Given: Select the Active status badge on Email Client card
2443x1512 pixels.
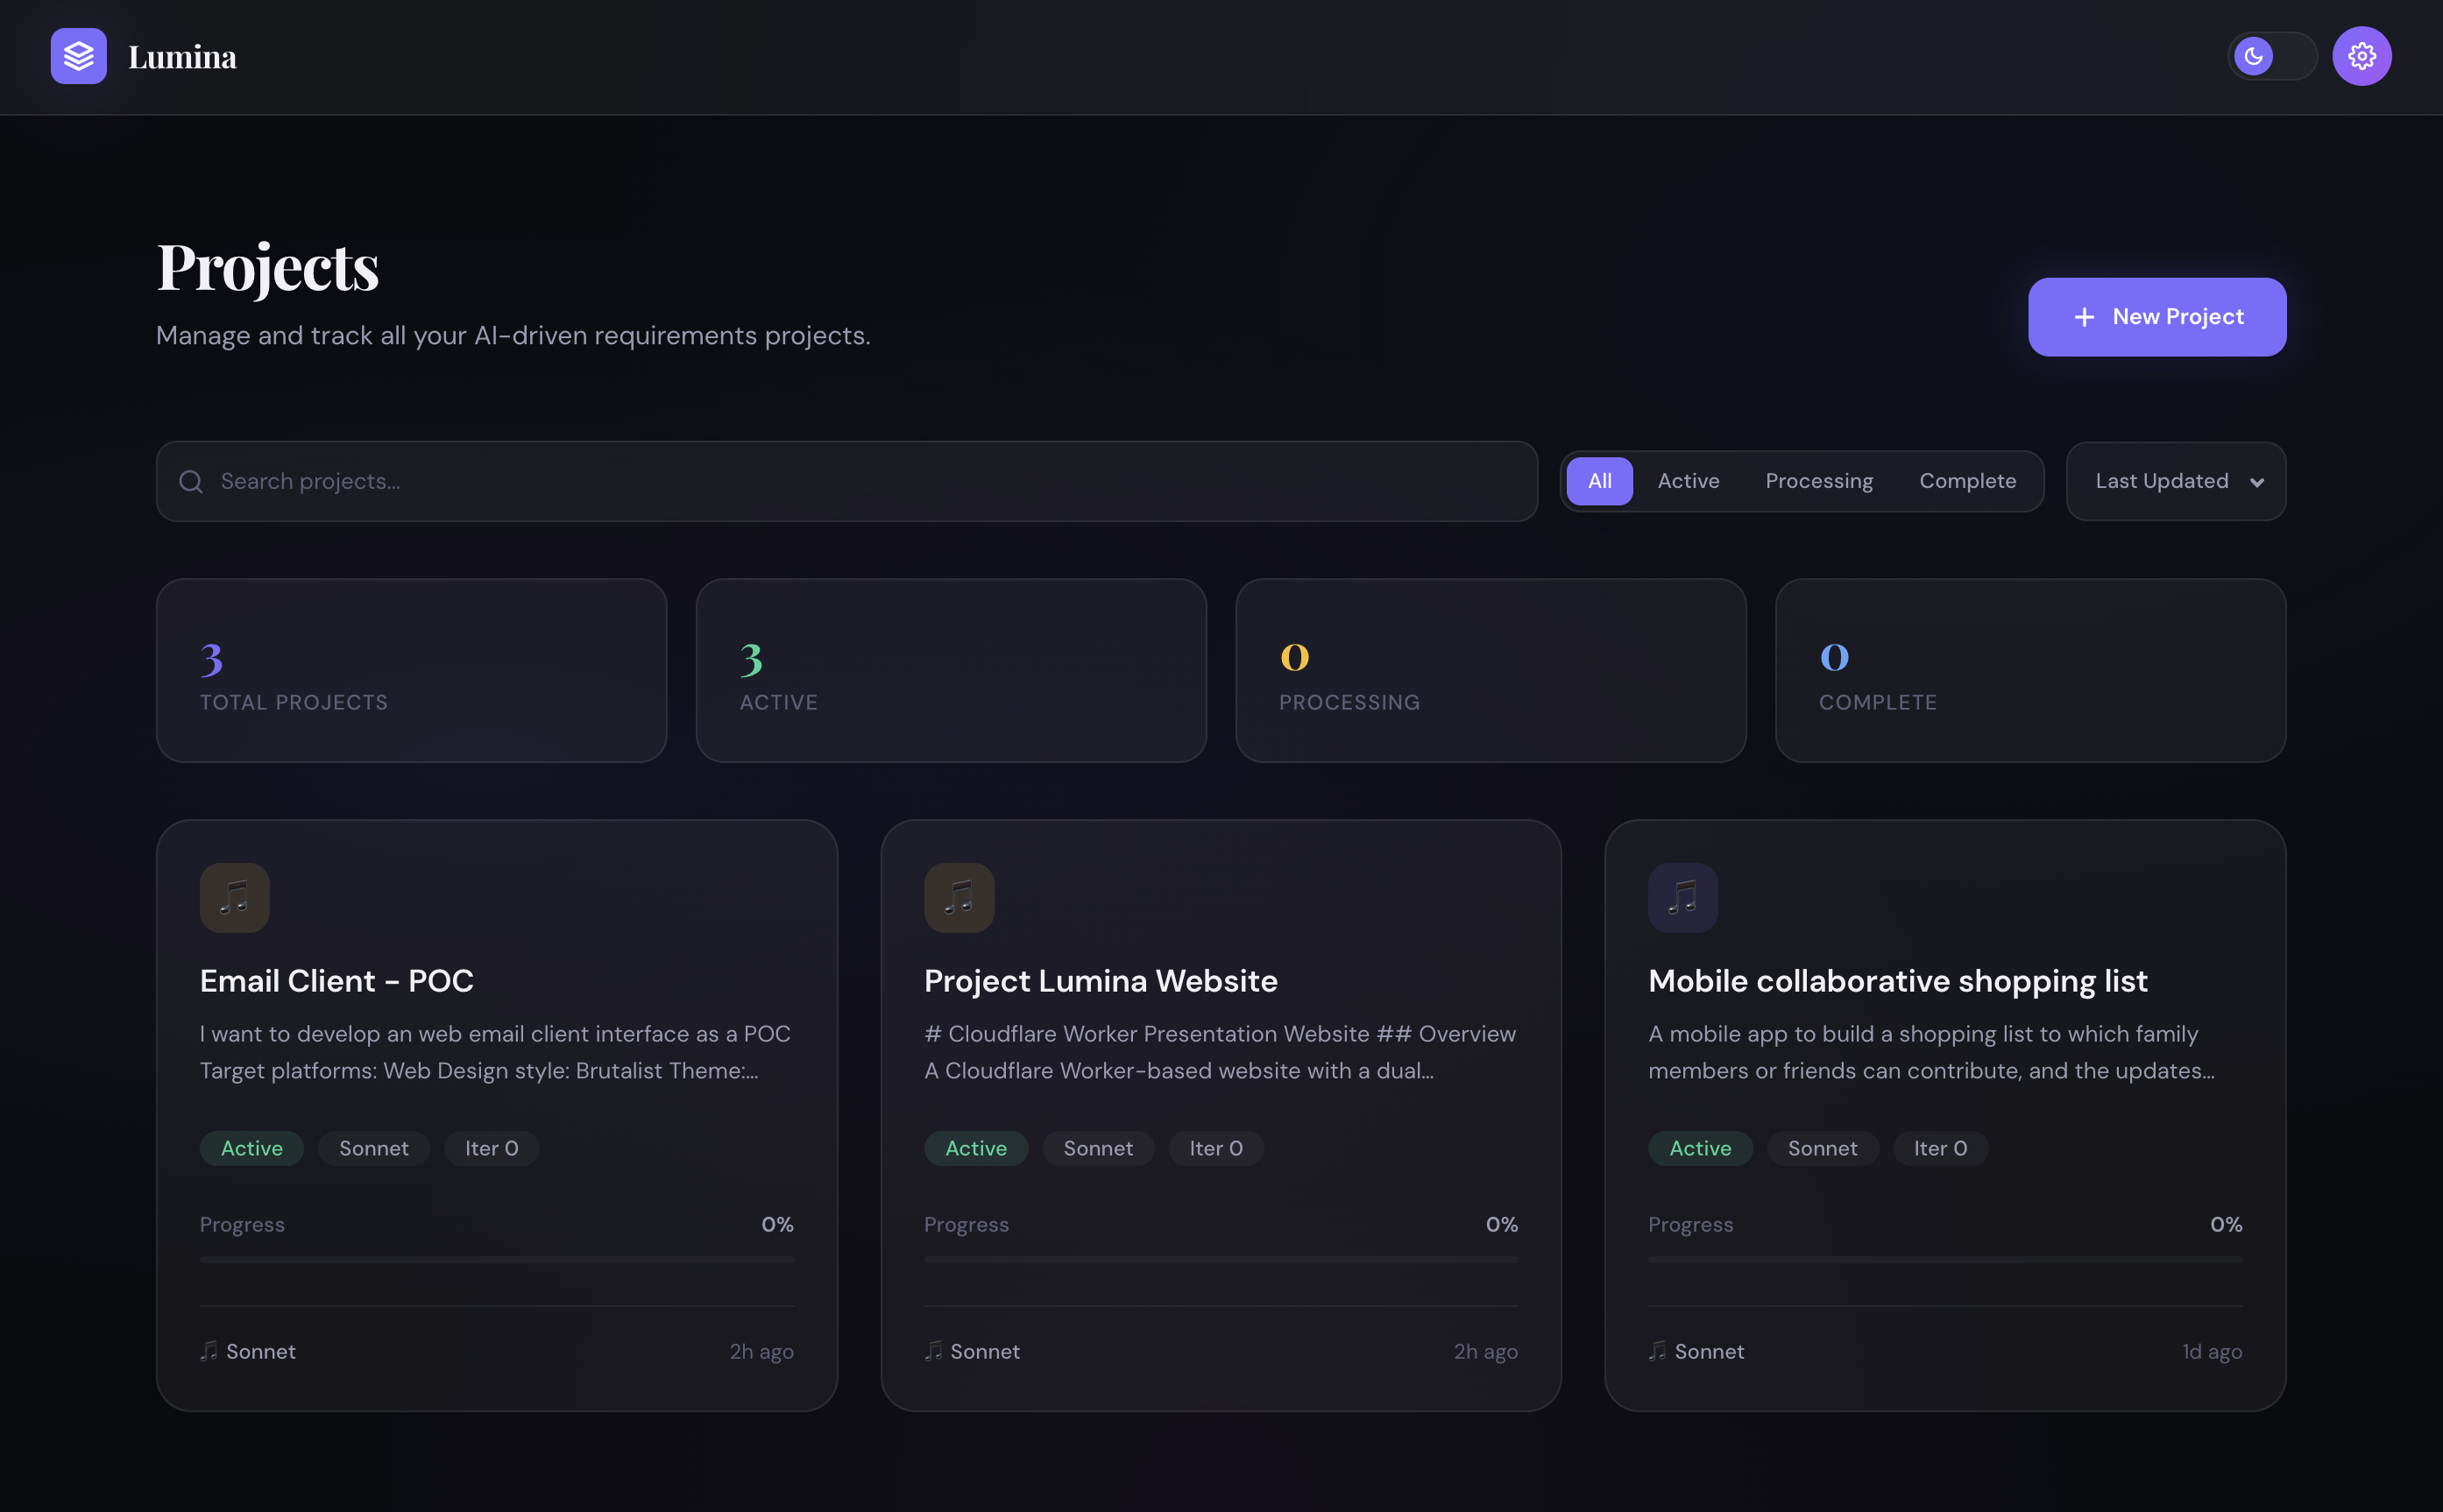Looking at the screenshot, I should tap(251, 1148).
